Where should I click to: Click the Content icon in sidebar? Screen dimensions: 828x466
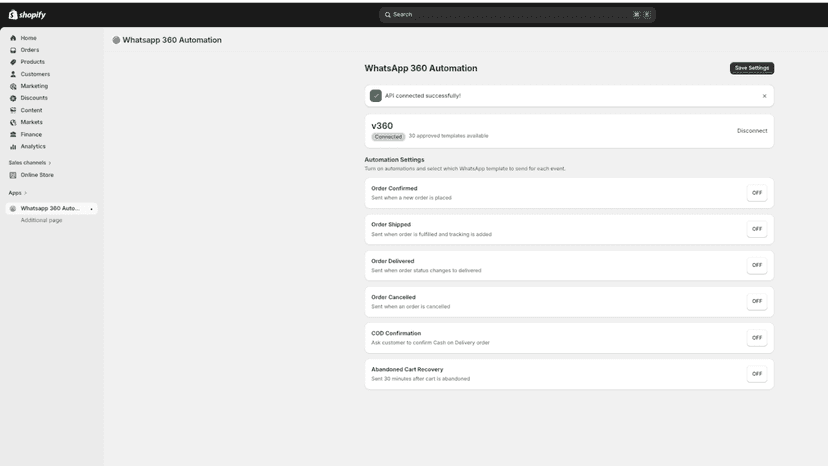(x=13, y=110)
